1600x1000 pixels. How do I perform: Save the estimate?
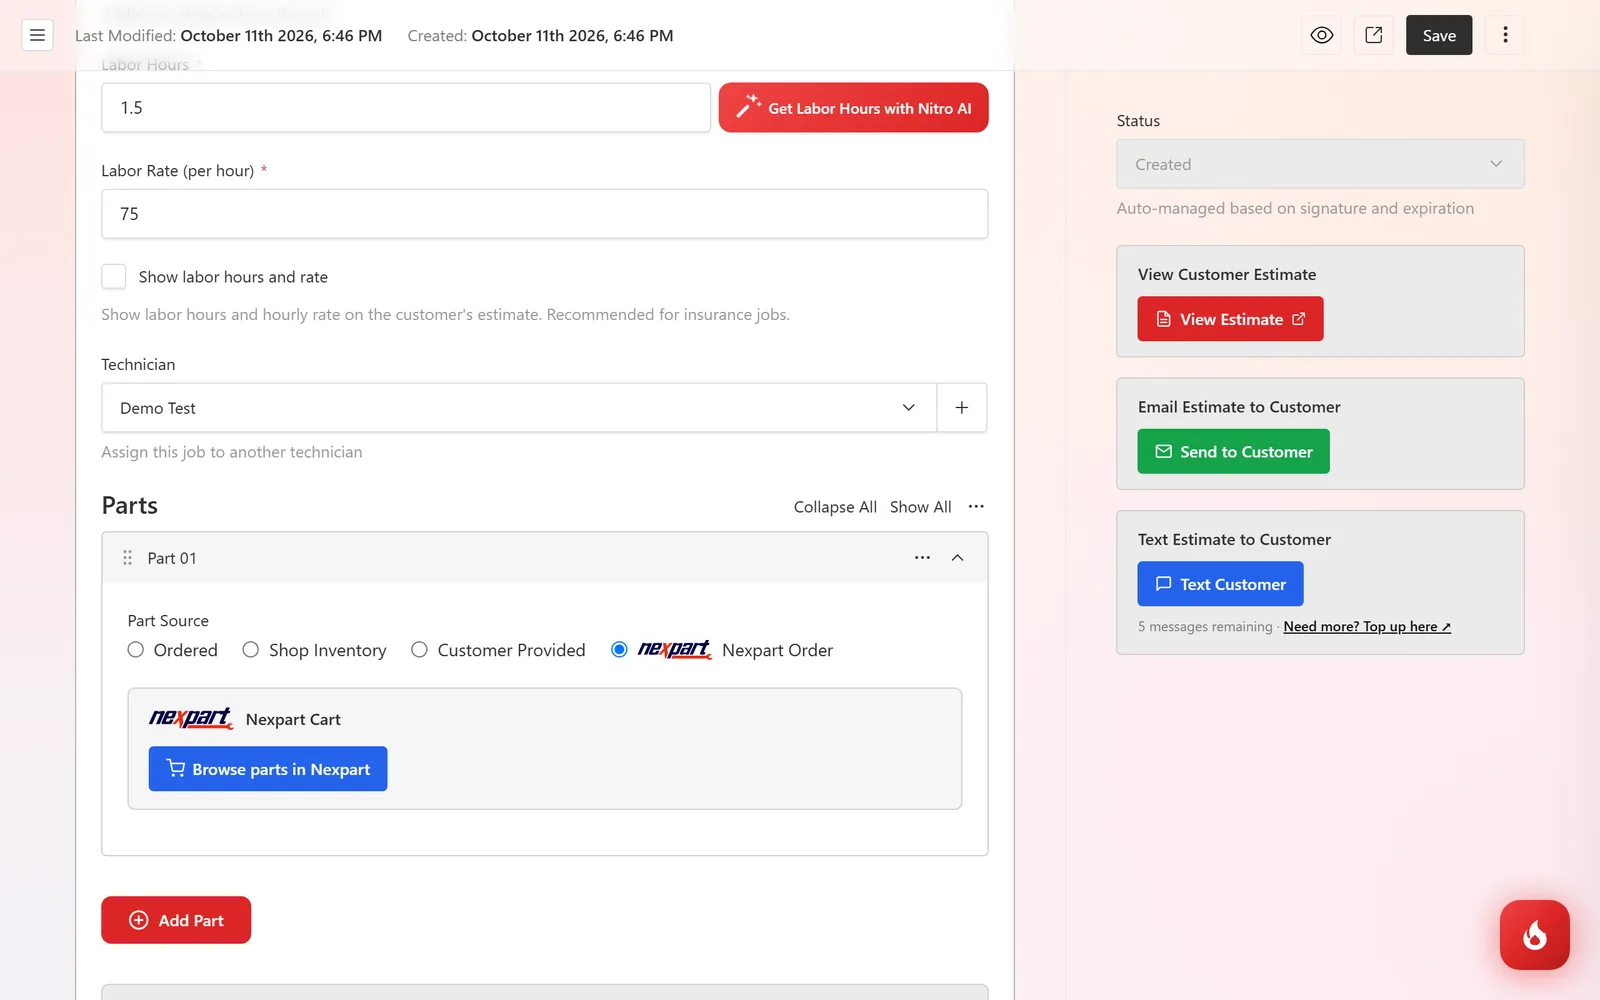coord(1439,35)
